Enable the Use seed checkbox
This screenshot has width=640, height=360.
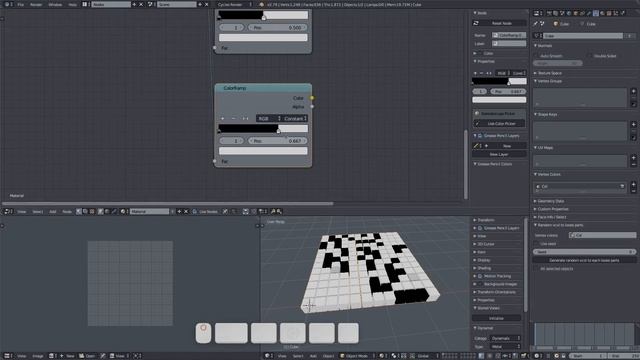point(536,244)
